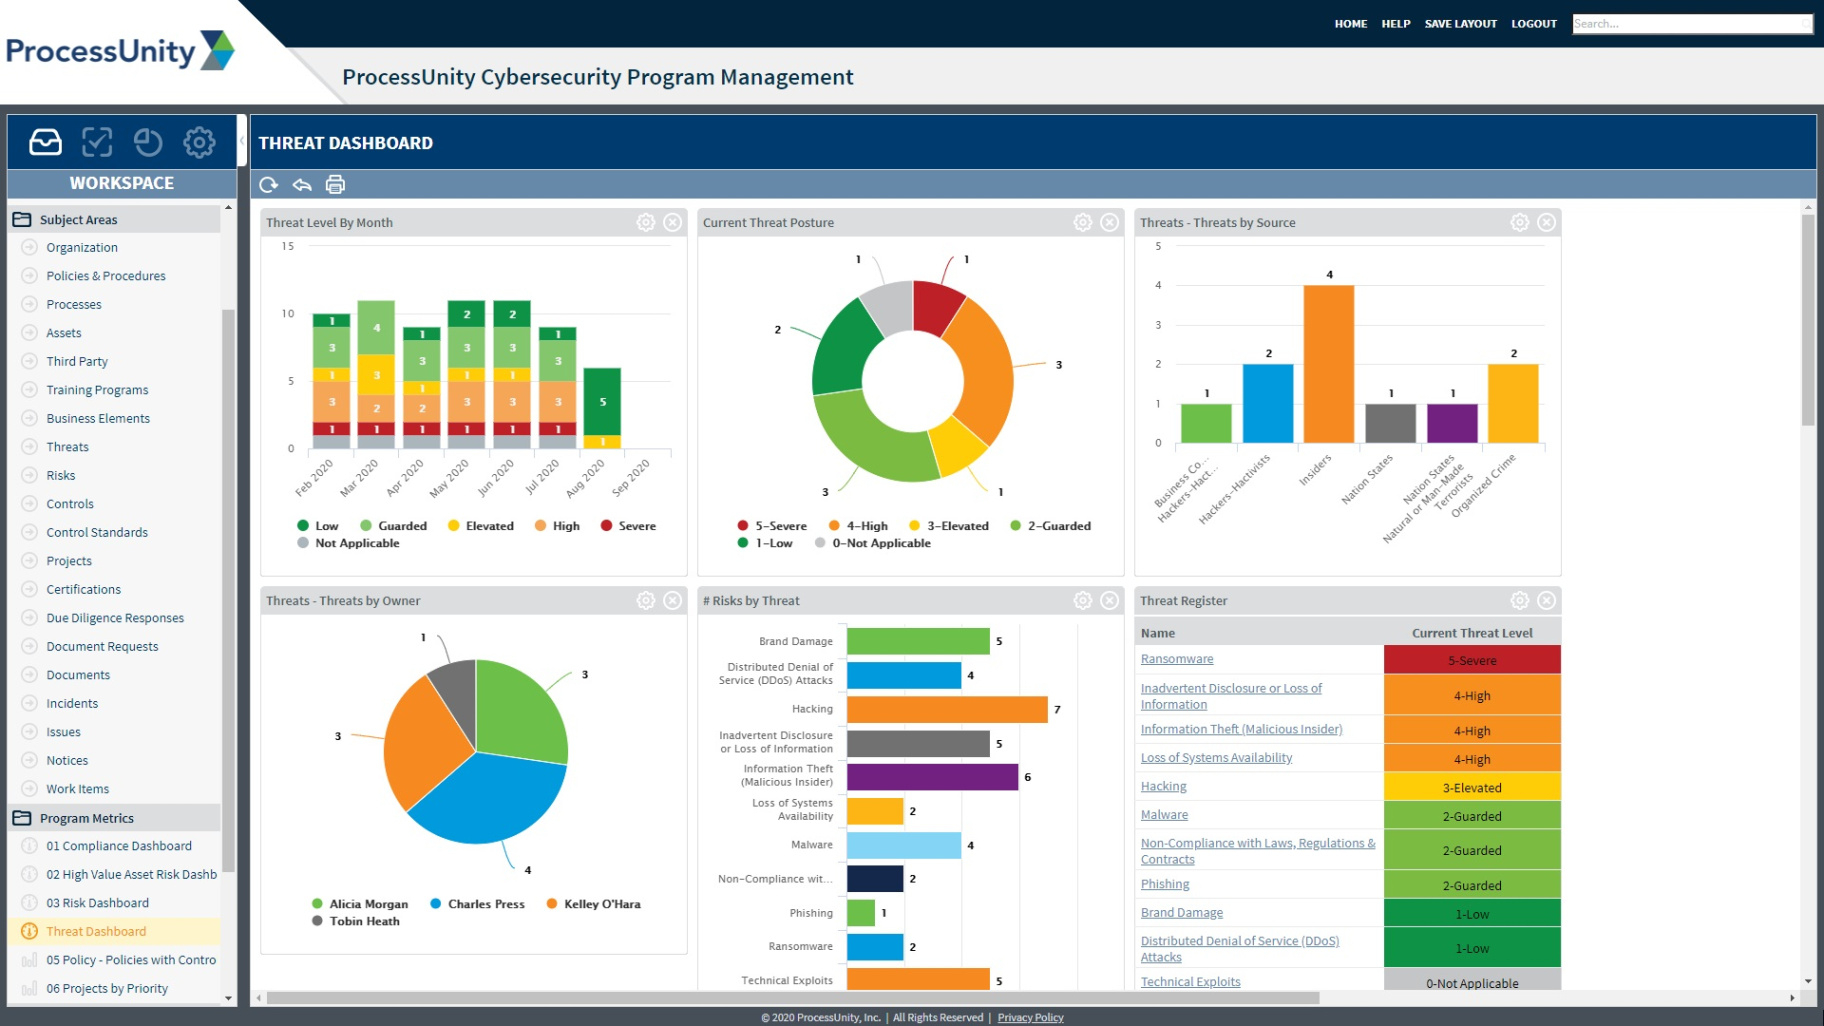Image resolution: width=1824 pixels, height=1026 pixels.
Task: Click SAVE LAYOUT in top menu
Action: 1460,24
